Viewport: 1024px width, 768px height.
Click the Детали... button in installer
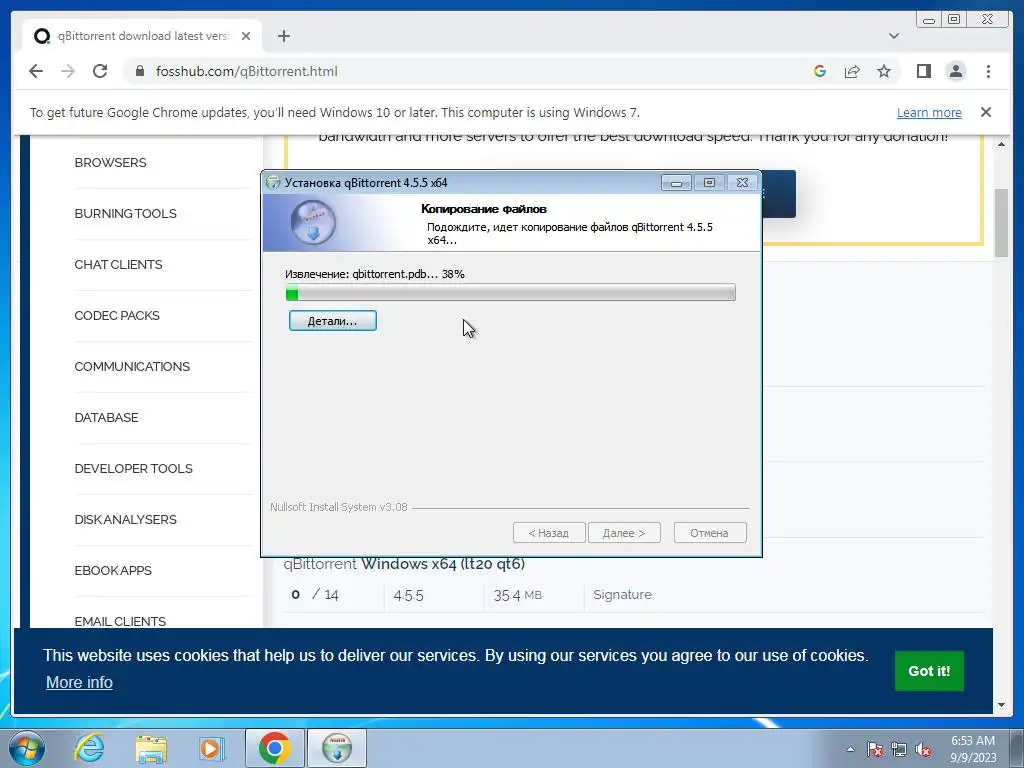tap(332, 321)
